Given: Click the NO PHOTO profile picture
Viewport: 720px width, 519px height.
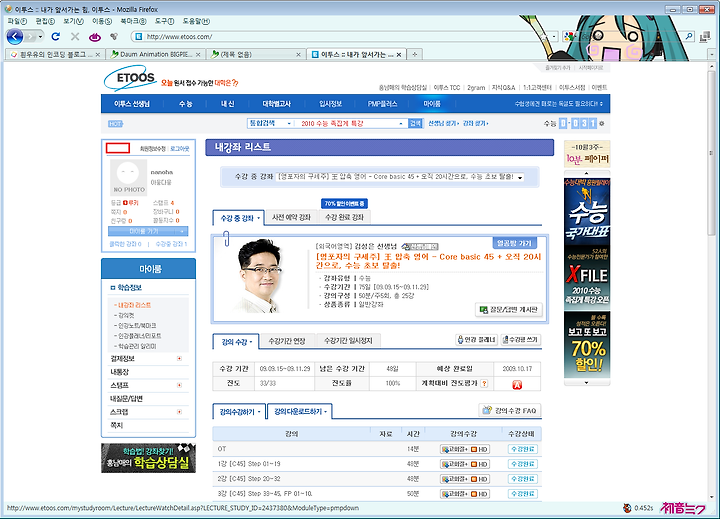Looking at the screenshot, I should [129, 178].
